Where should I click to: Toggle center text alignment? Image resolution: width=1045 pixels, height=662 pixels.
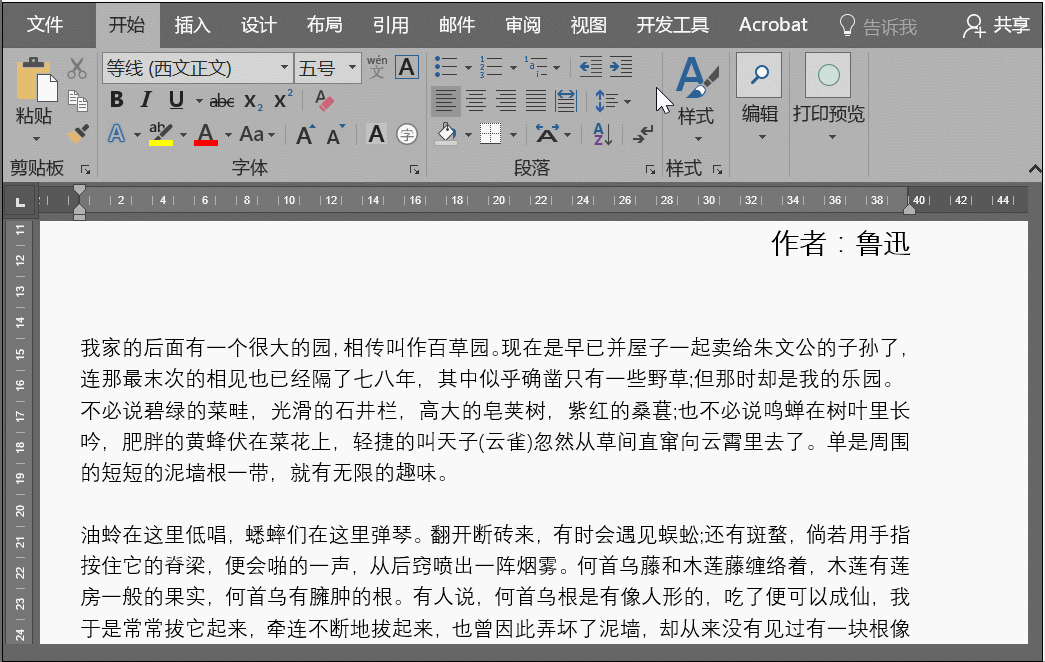pyautogui.click(x=475, y=101)
